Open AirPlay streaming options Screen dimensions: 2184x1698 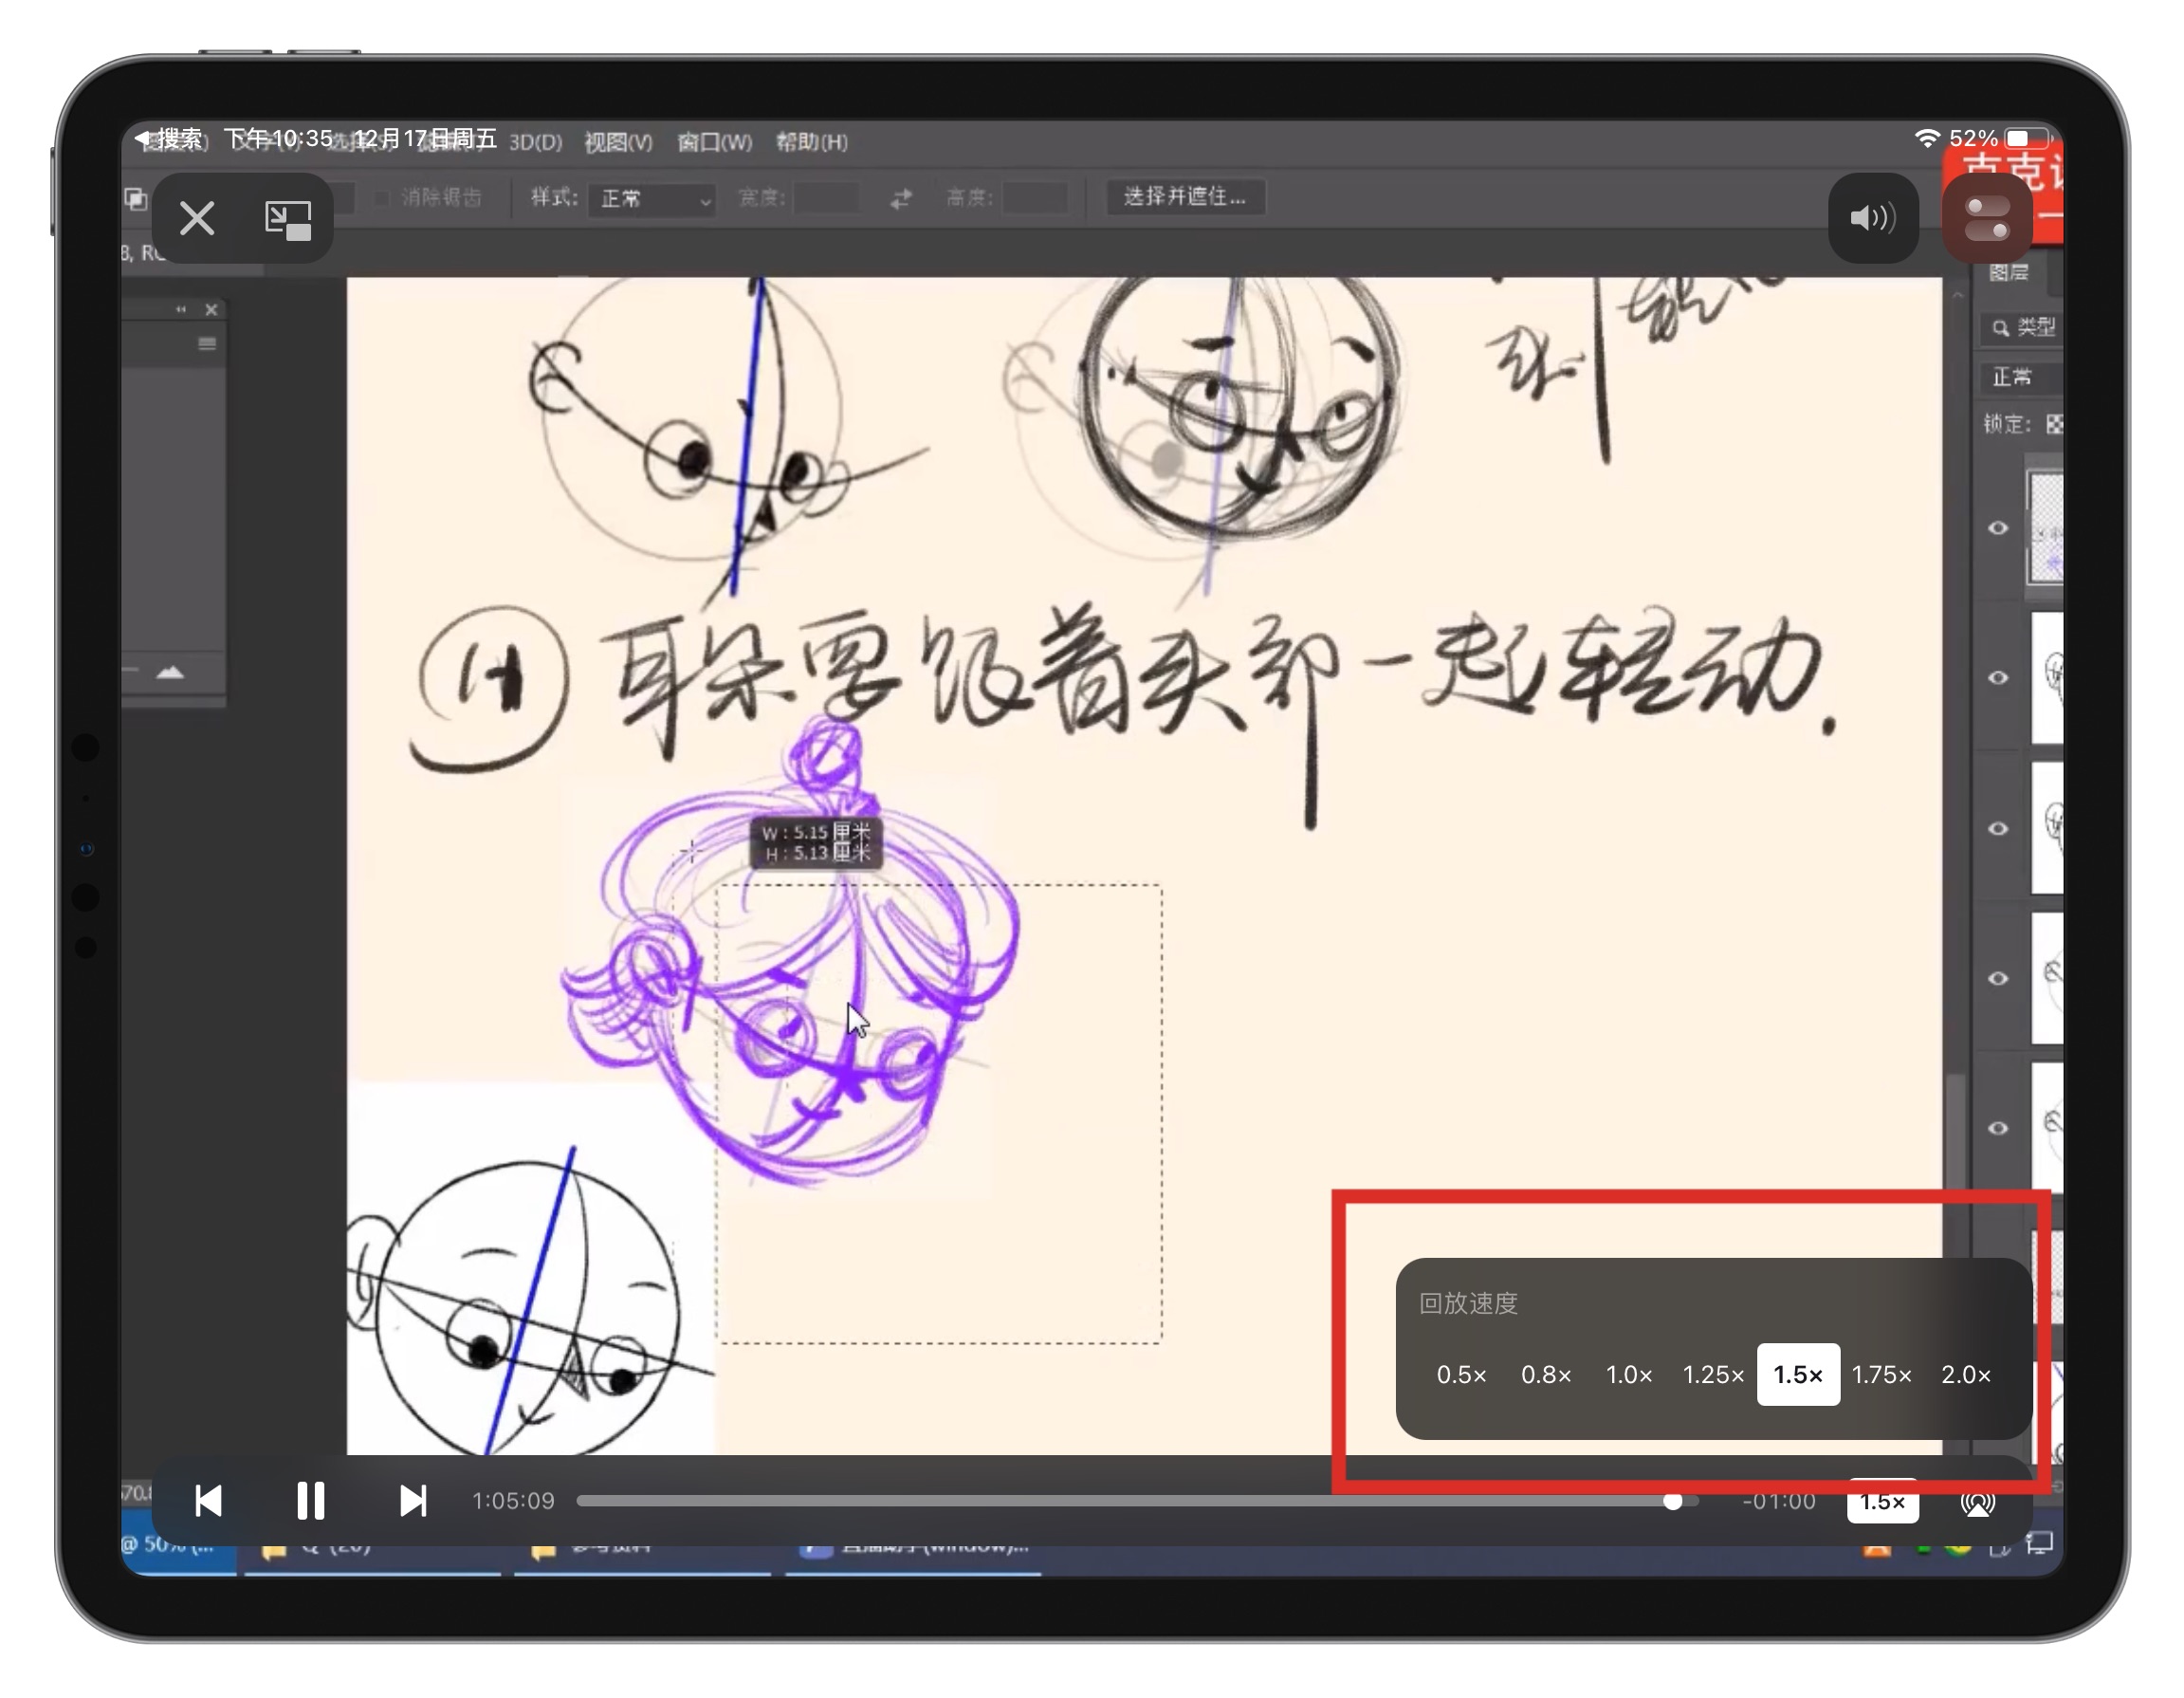click(1977, 1502)
